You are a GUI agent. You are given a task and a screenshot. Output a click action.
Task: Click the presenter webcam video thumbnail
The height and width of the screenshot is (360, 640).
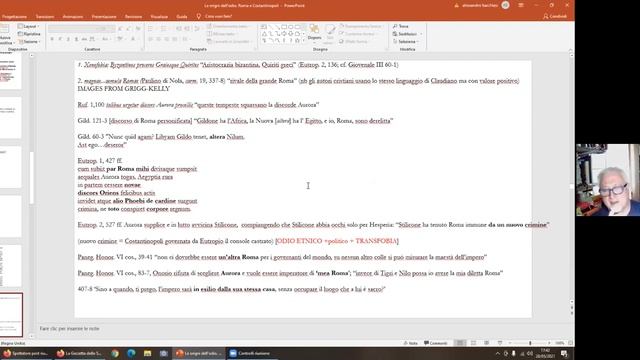tap(608, 180)
